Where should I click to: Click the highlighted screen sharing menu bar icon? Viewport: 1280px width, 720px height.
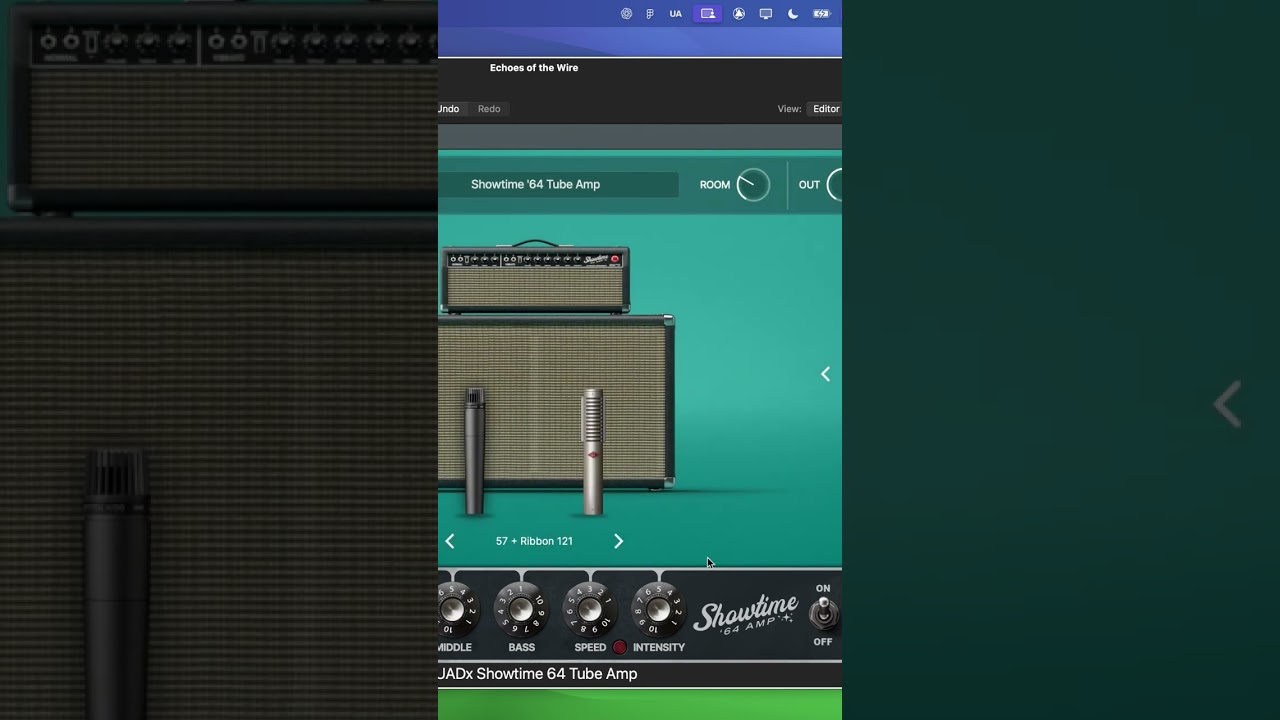(x=708, y=14)
